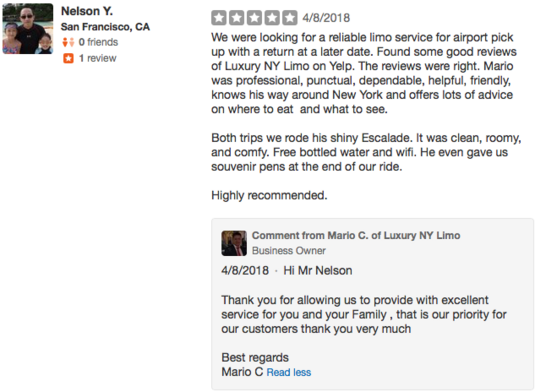Click the second rating star
The height and width of the screenshot is (392, 535).
[236, 18]
